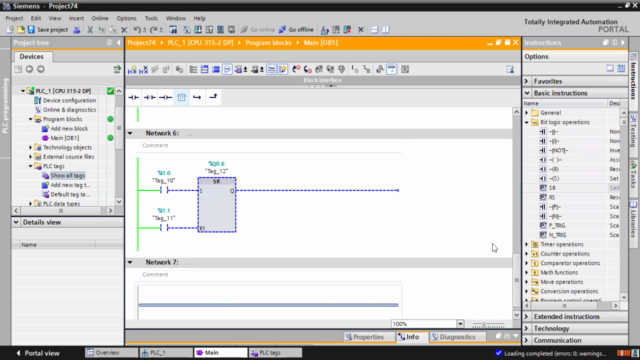Select the SR block in Network 6

[217, 204]
